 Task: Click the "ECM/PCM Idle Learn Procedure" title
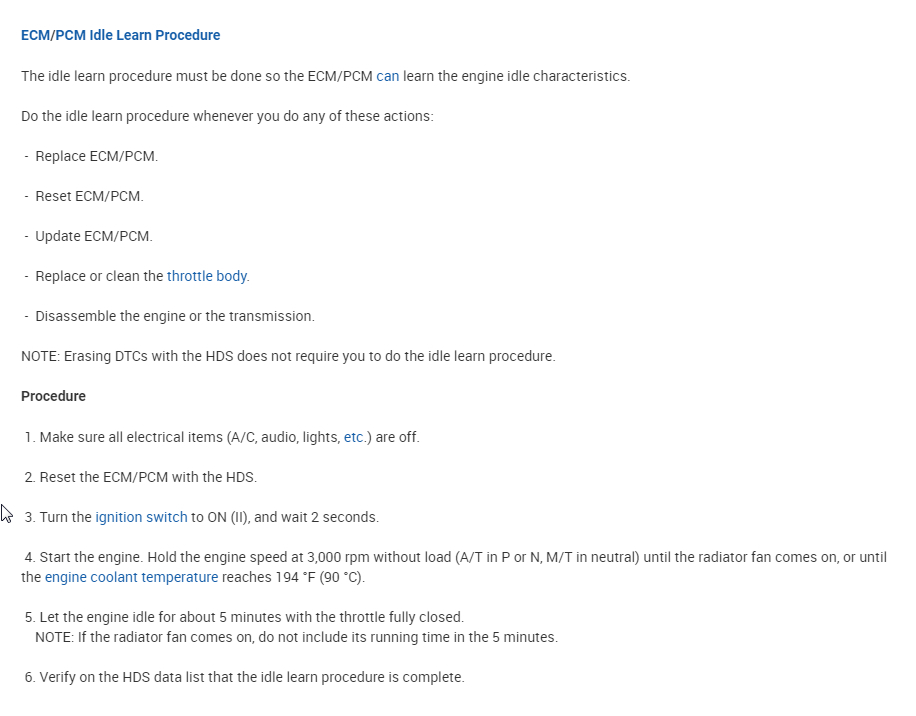point(120,35)
